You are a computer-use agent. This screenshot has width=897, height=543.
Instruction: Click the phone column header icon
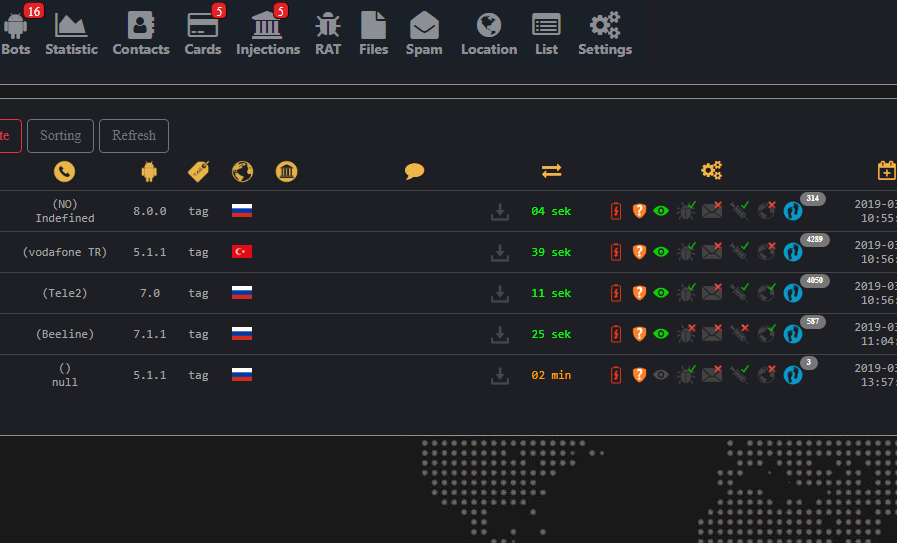click(x=64, y=171)
